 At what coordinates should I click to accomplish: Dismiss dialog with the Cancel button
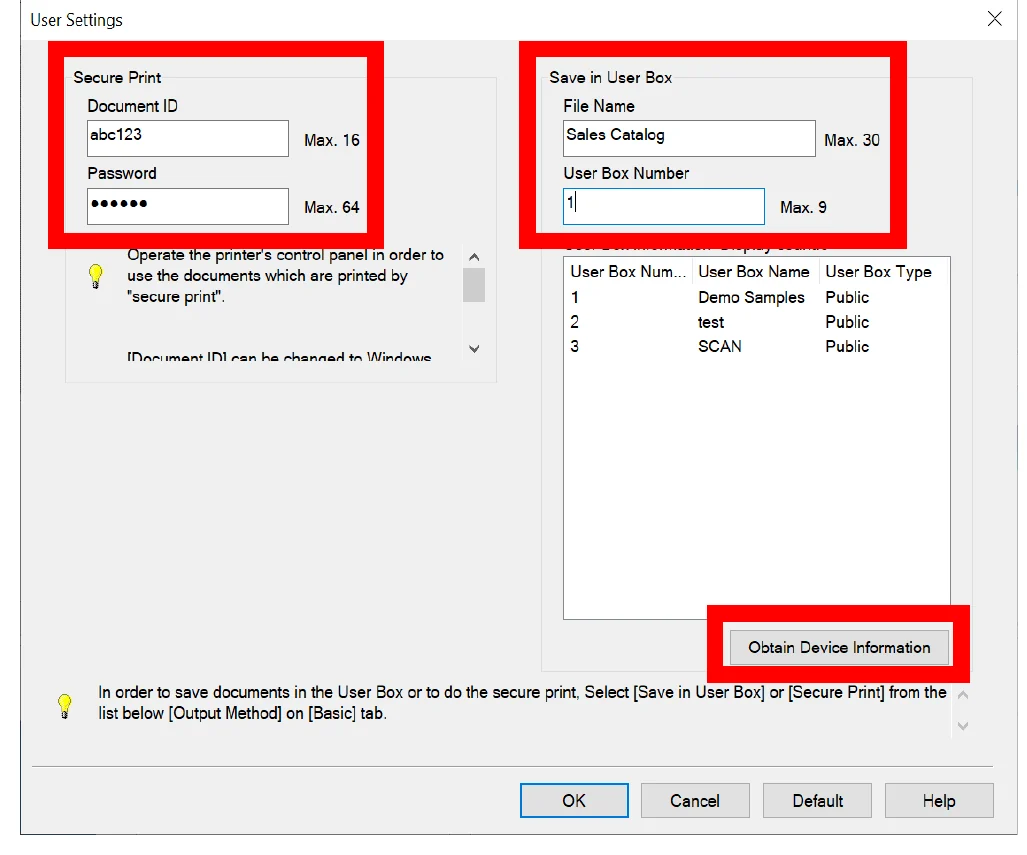[x=695, y=801]
